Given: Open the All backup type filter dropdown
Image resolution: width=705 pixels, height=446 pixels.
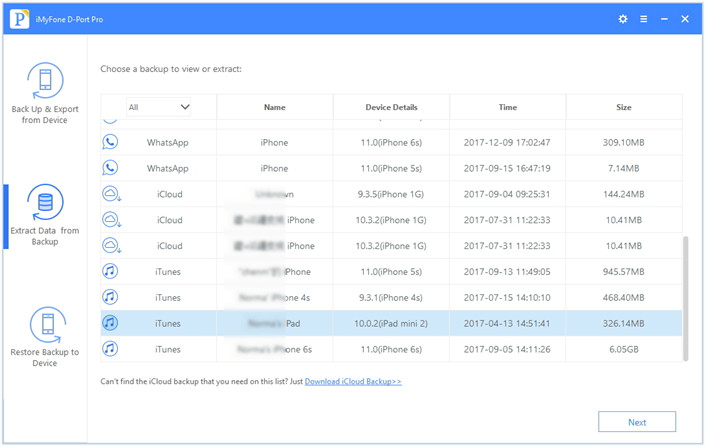Looking at the screenshot, I should (158, 107).
